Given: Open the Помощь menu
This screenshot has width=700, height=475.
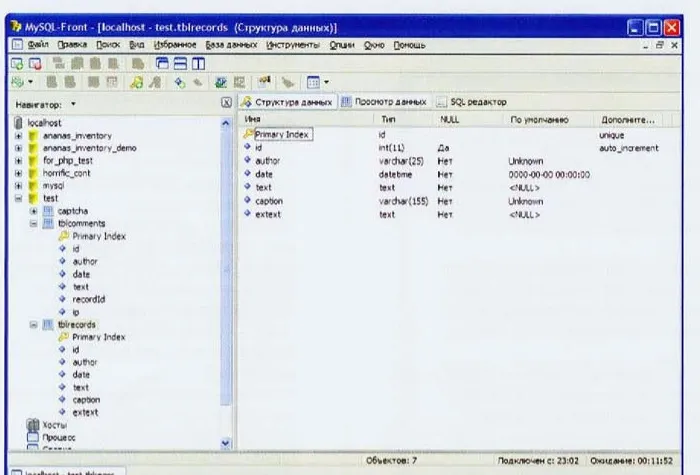Looking at the screenshot, I should click(409, 45).
